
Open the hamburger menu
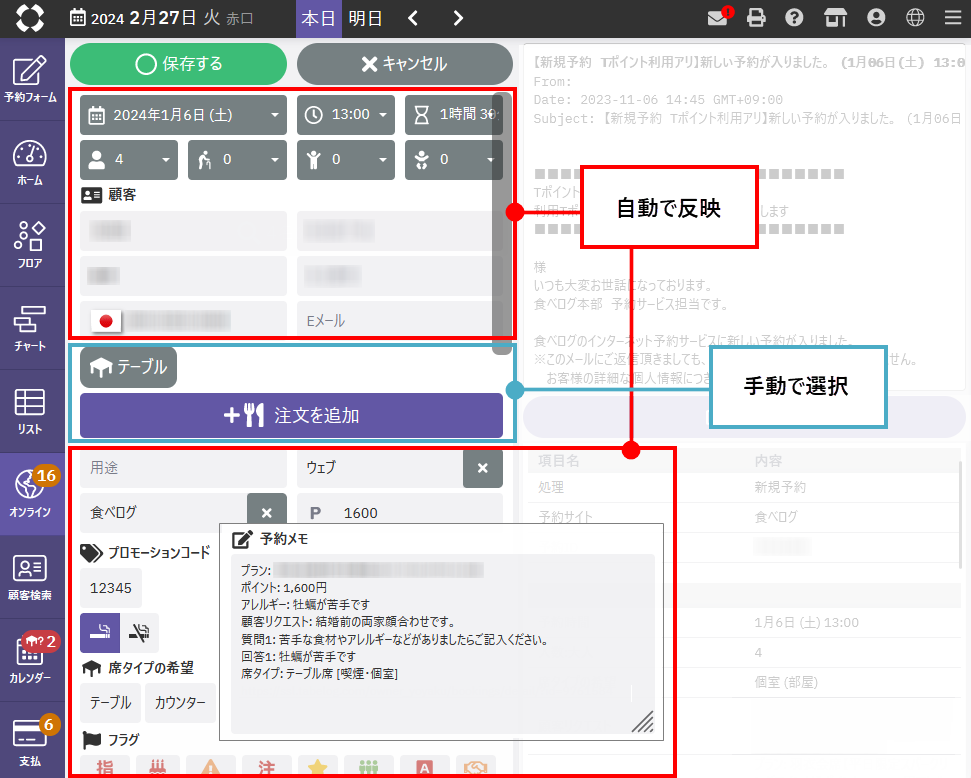point(952,18)
